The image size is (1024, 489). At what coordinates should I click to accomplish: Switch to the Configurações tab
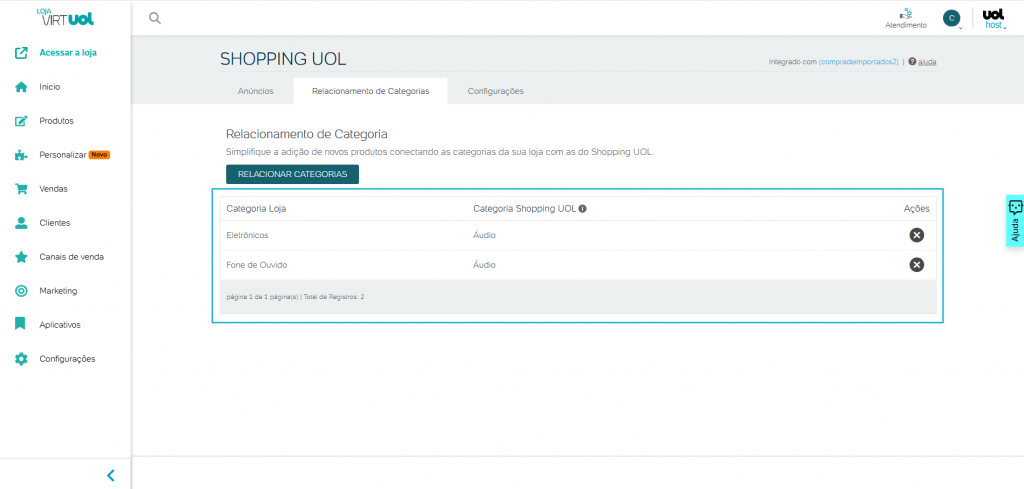[496, 91]
